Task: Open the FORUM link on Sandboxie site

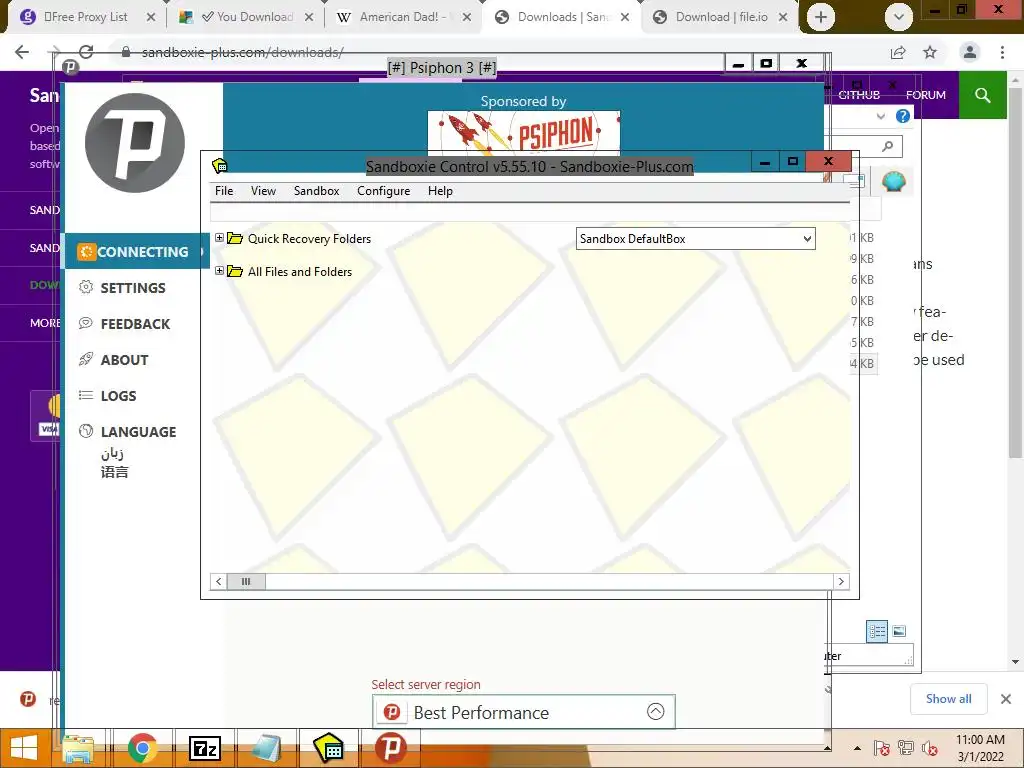Action: click(x=925, y=95)
